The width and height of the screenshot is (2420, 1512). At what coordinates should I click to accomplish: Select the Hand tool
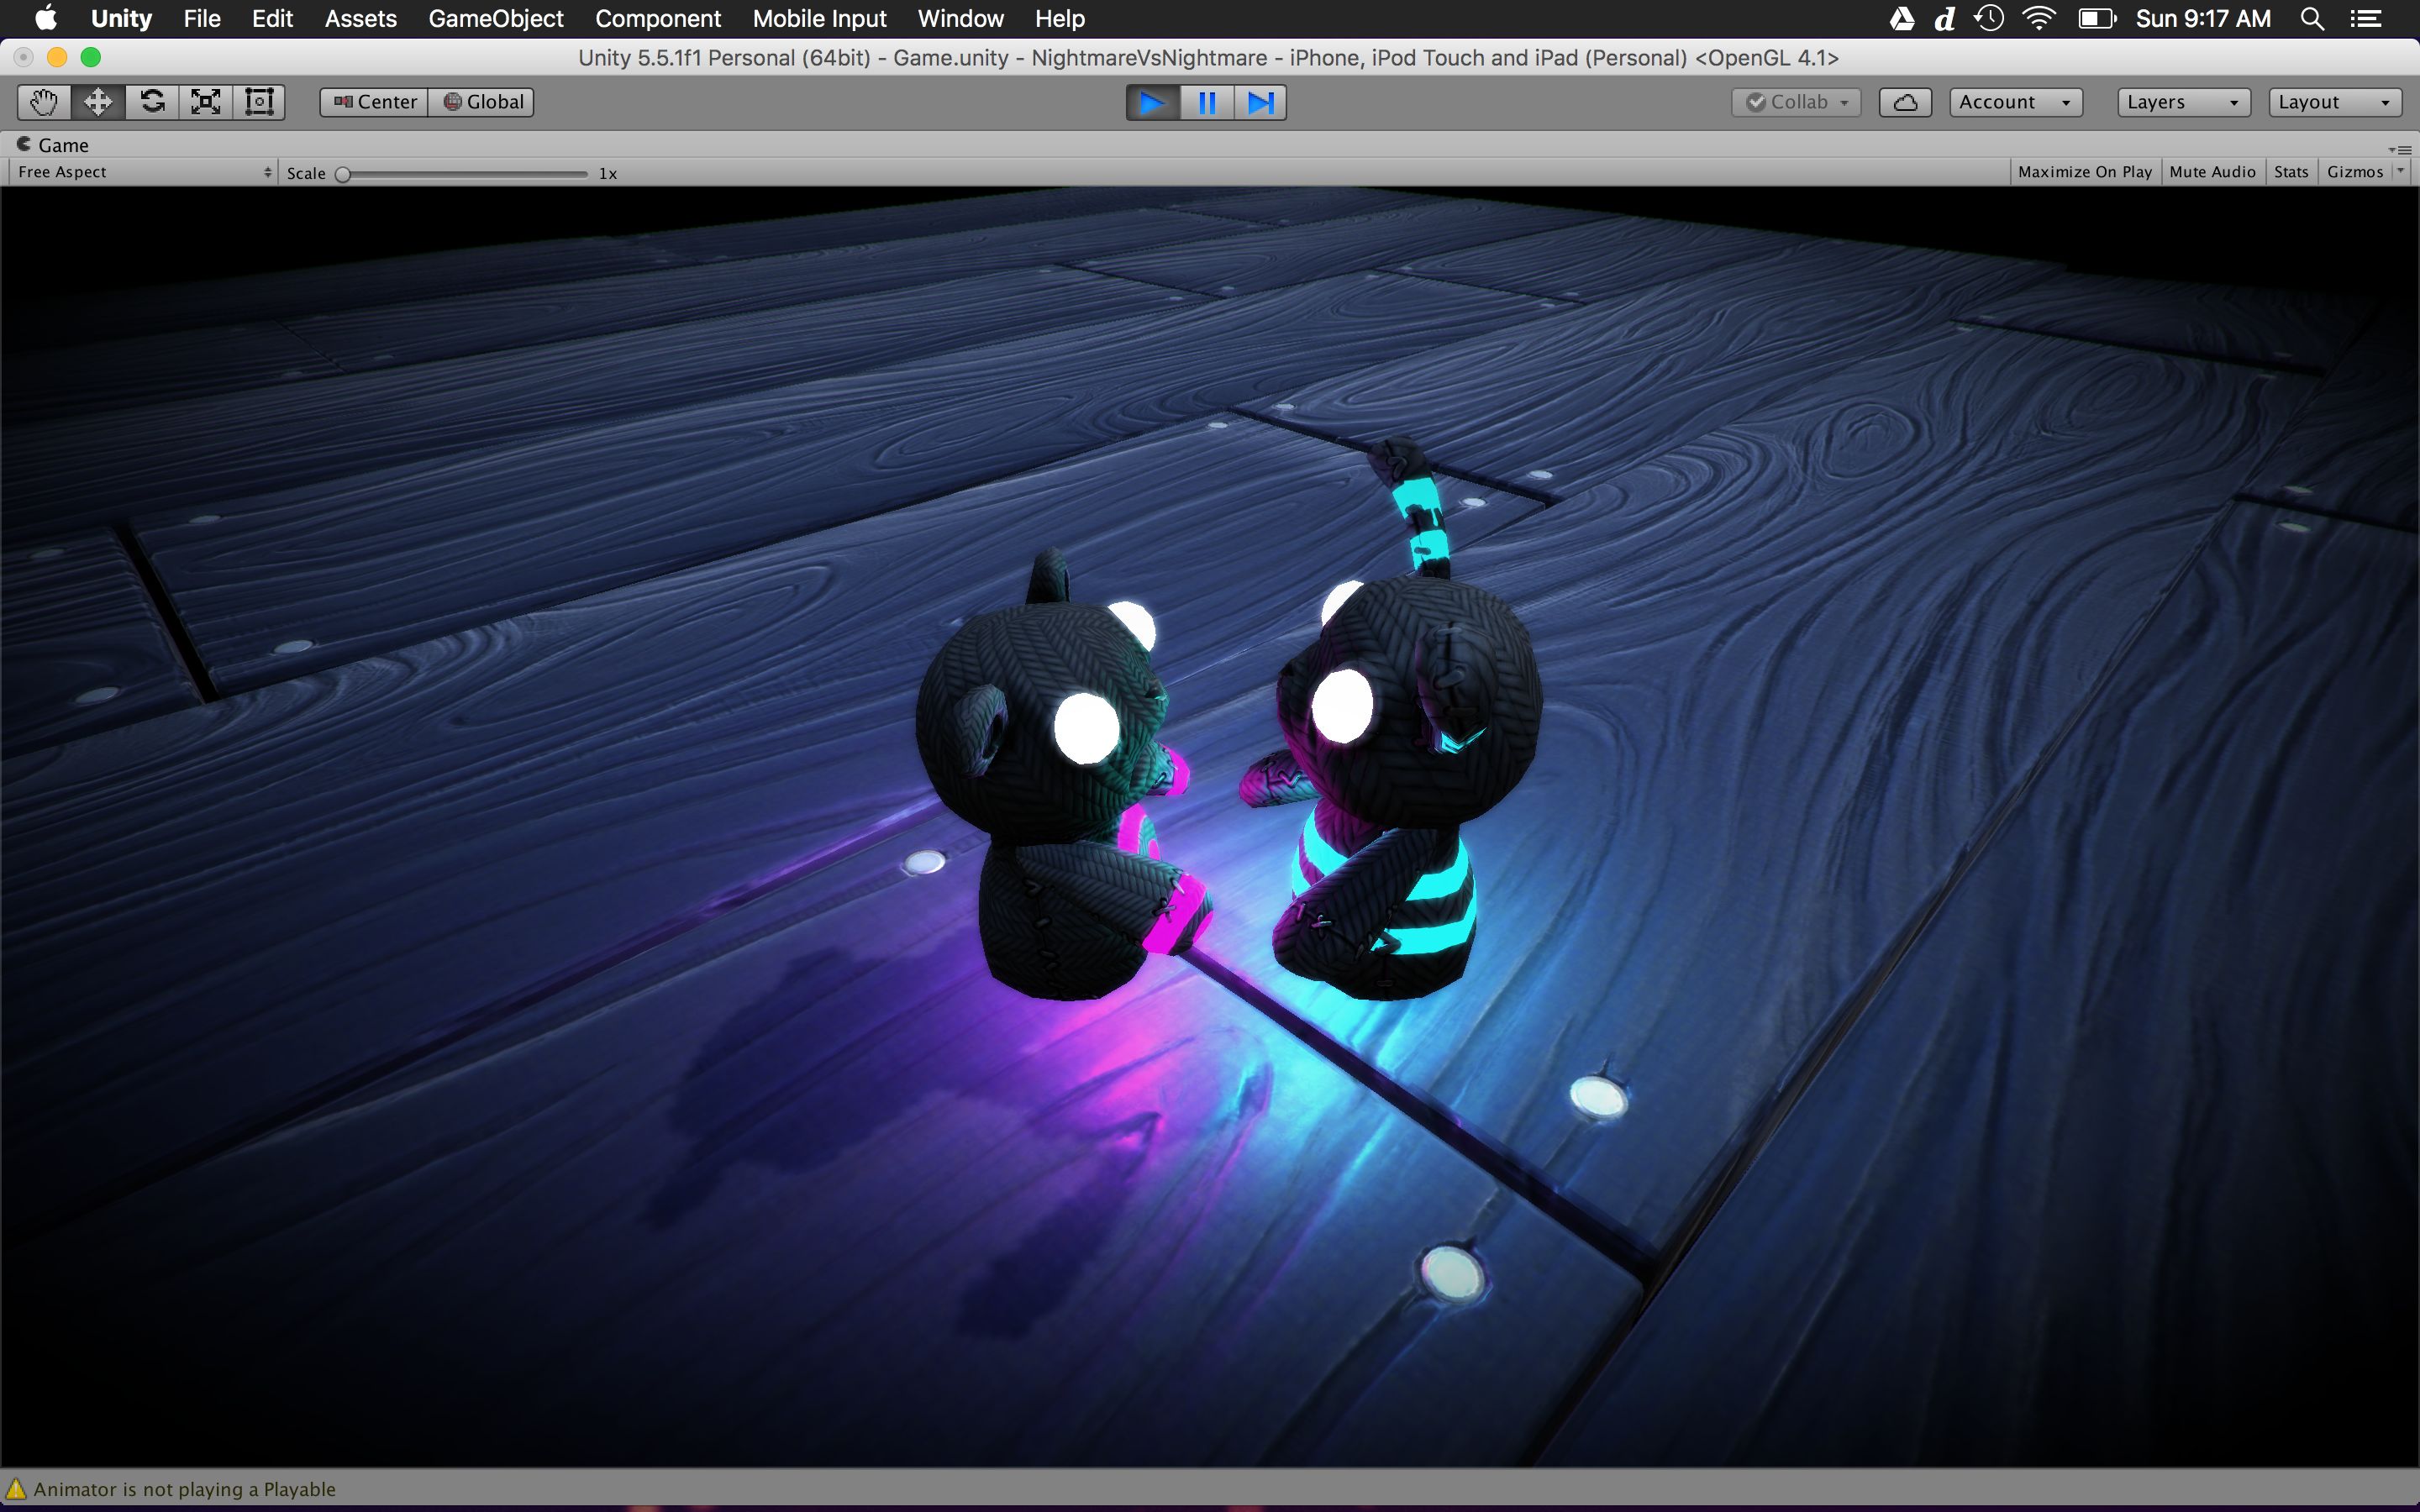click(x=44, y=102)
